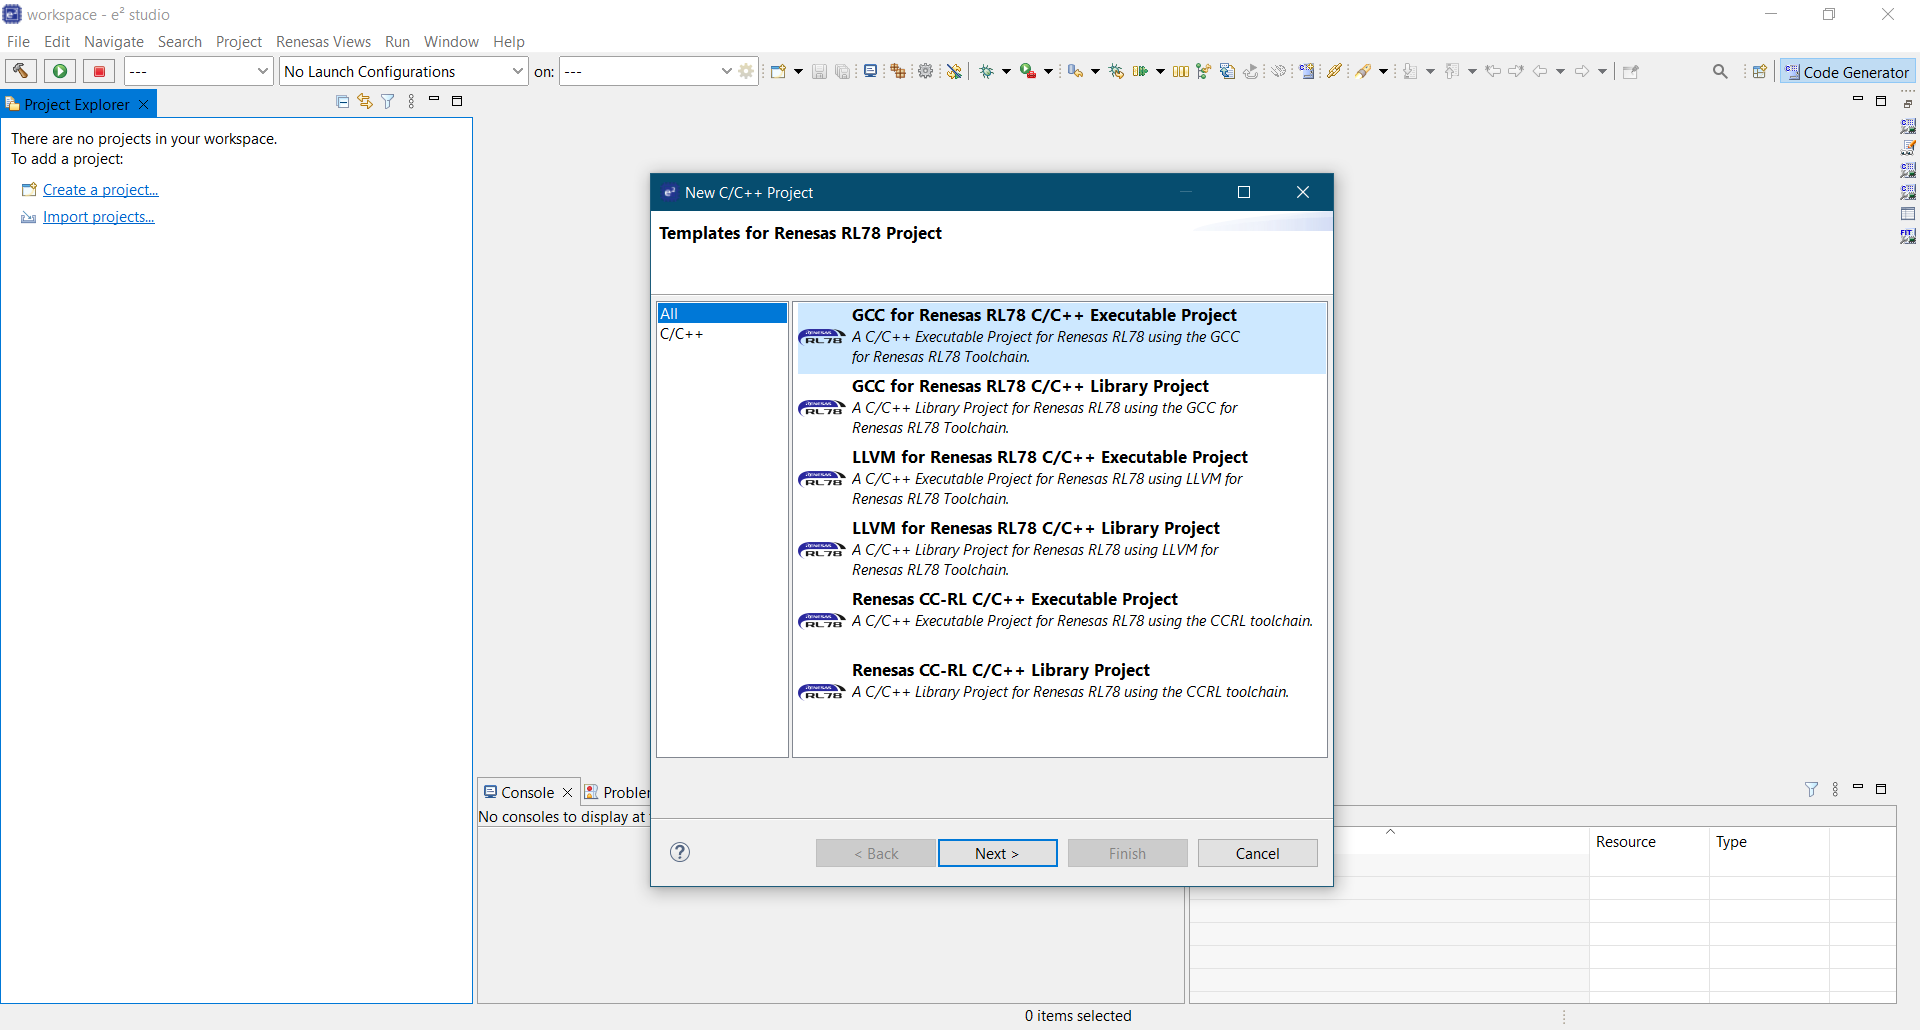Image resolution: width=1920 pixels, height=1030 pixels.
Task: Click the Build hammer icon
Action: pos(20,71)
